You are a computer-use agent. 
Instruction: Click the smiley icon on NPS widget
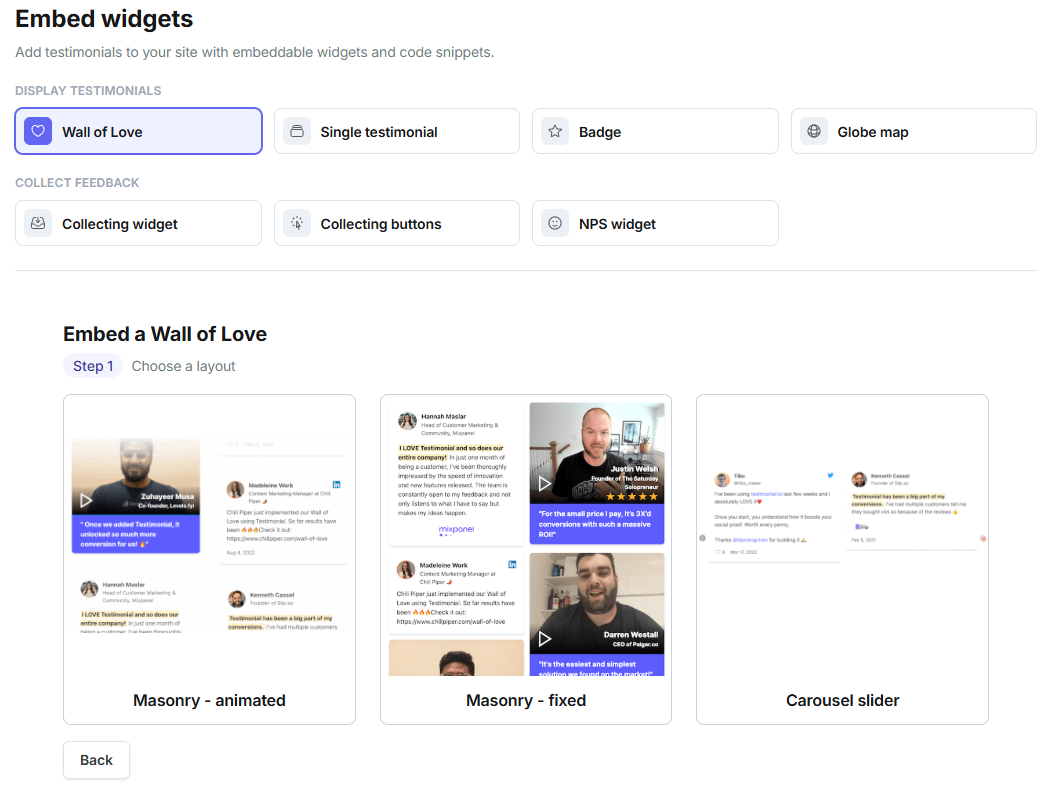click(x=555, y=223)
